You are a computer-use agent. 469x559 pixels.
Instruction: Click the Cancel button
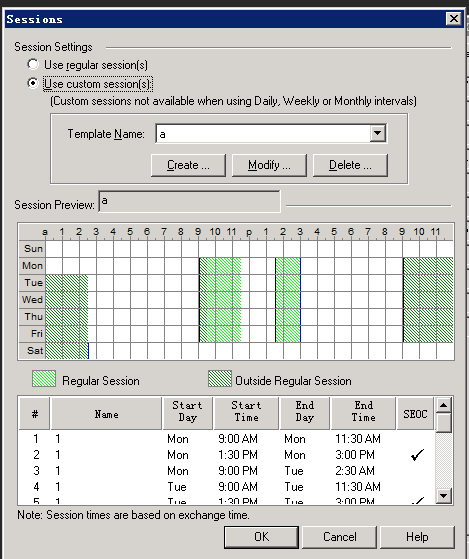(339, 537)
